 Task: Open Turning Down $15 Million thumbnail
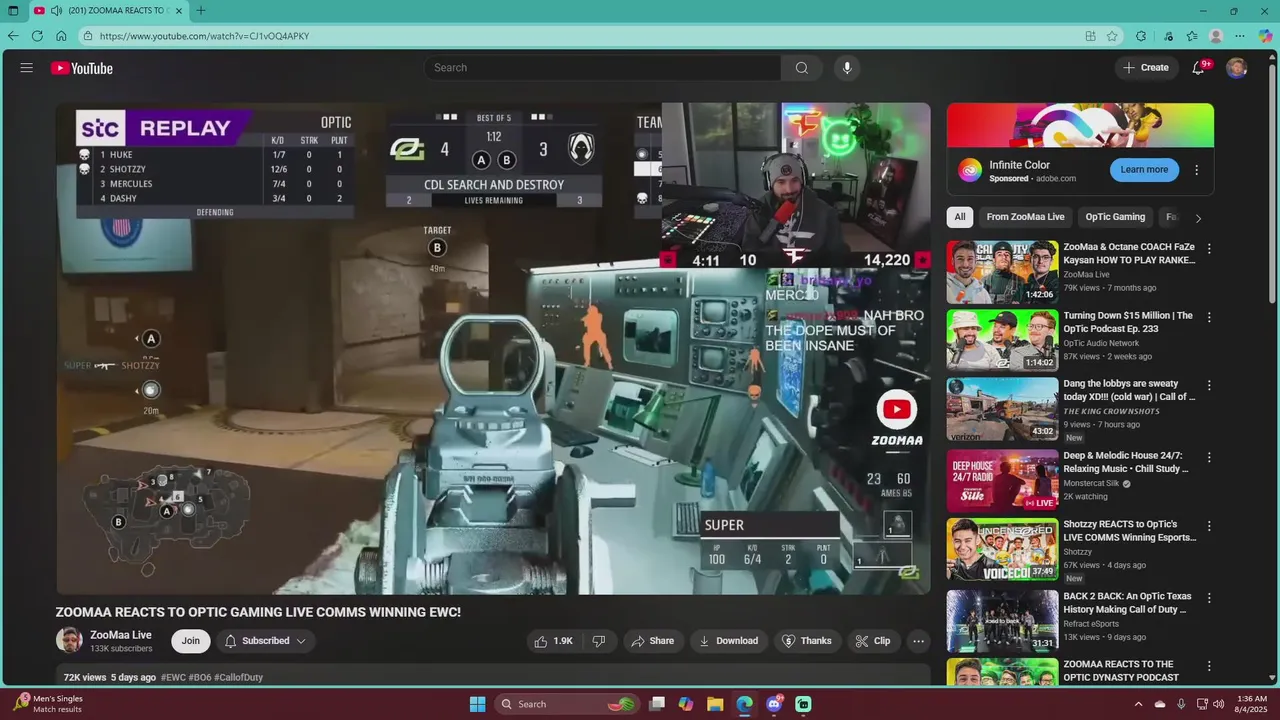(1002, 340)
